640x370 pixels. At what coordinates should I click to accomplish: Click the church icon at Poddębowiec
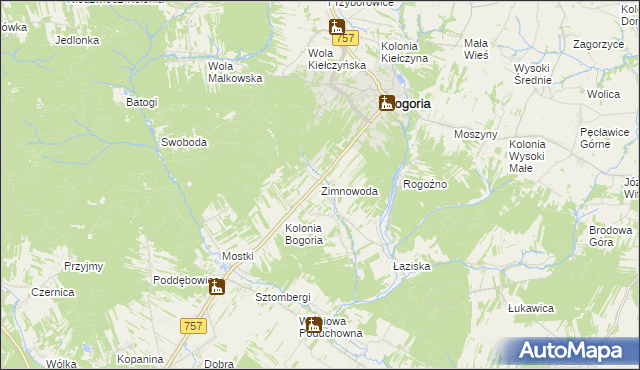pos(217,287)
